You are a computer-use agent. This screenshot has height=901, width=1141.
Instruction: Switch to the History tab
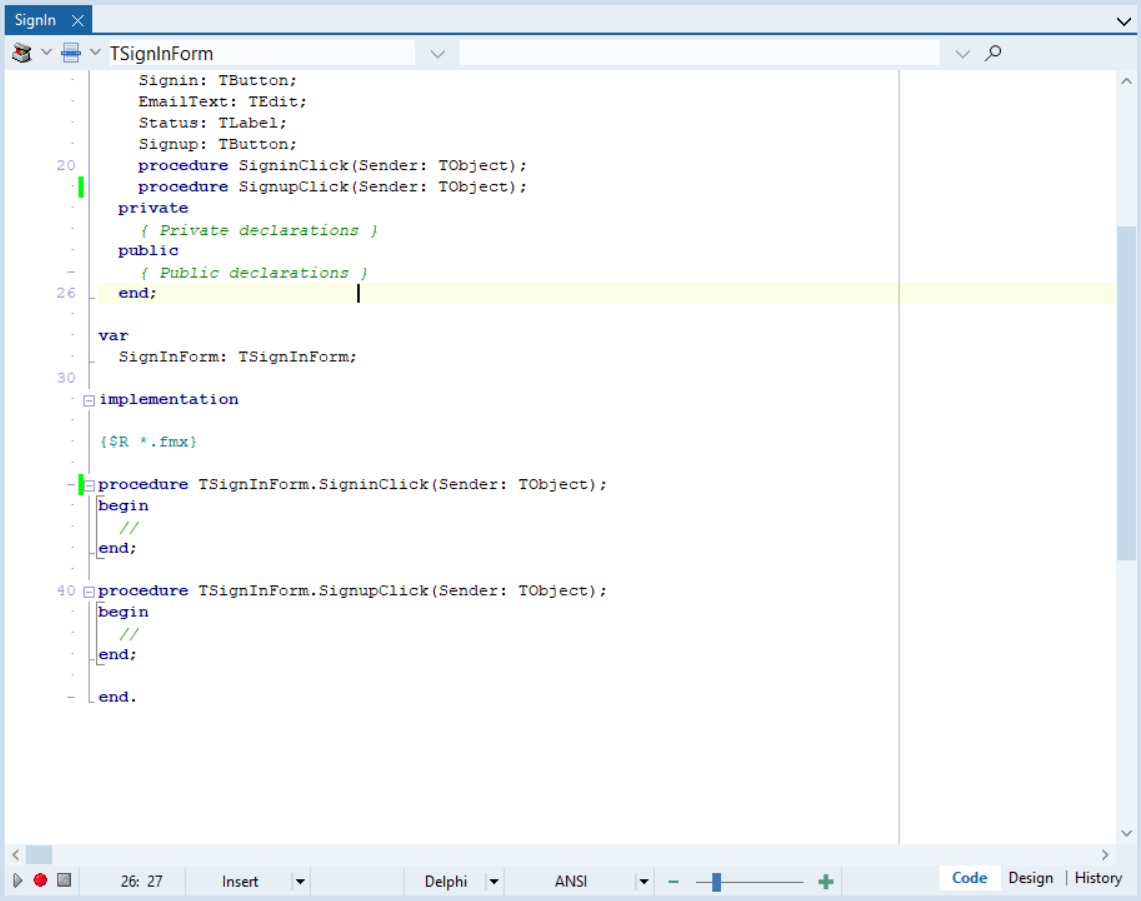click(1098, 878)
